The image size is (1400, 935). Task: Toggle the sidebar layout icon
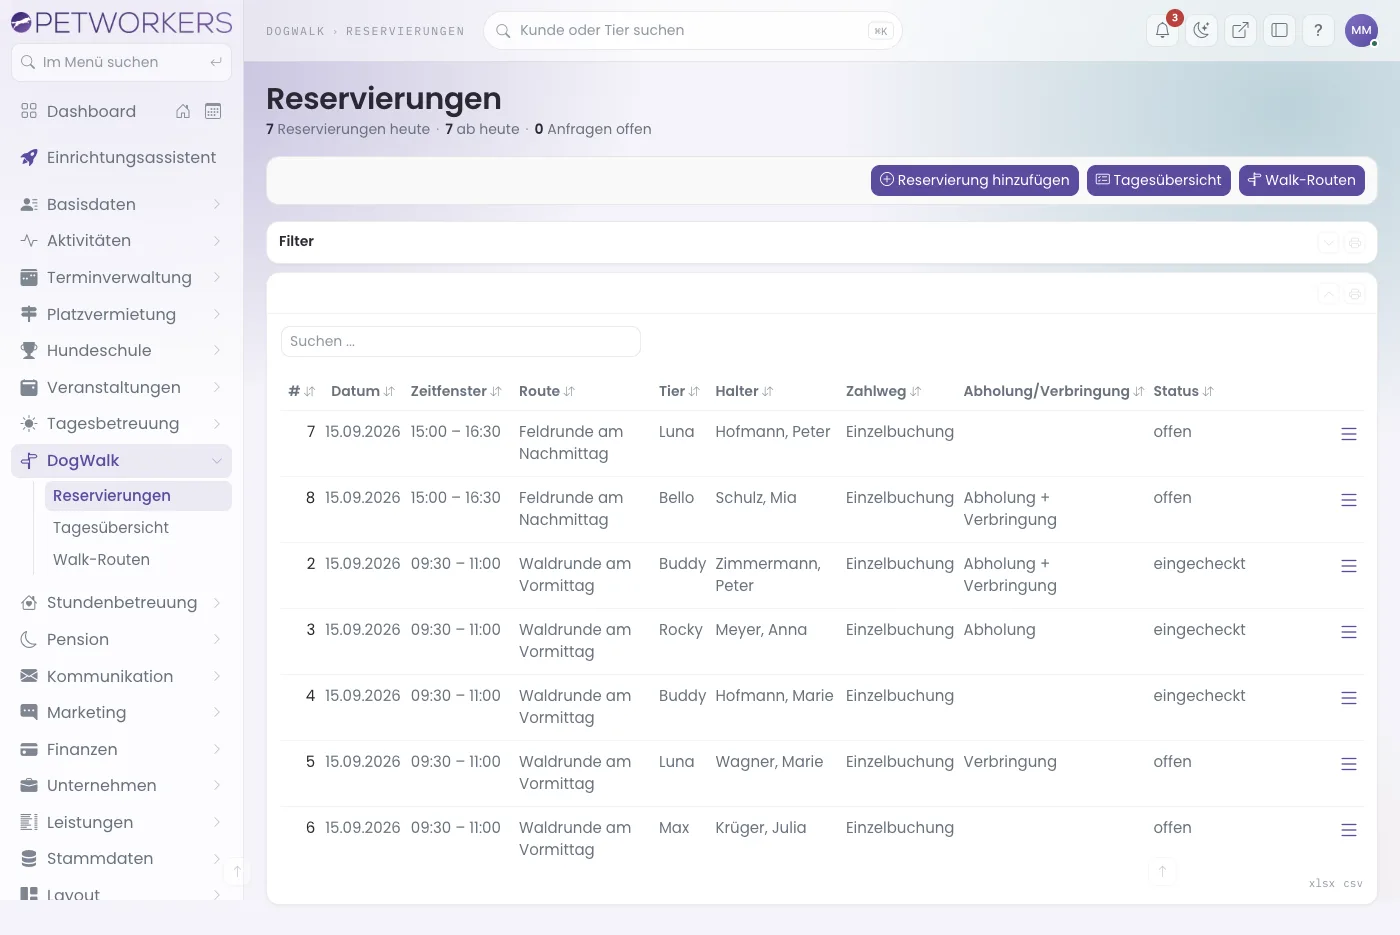tap(1279, 30)
